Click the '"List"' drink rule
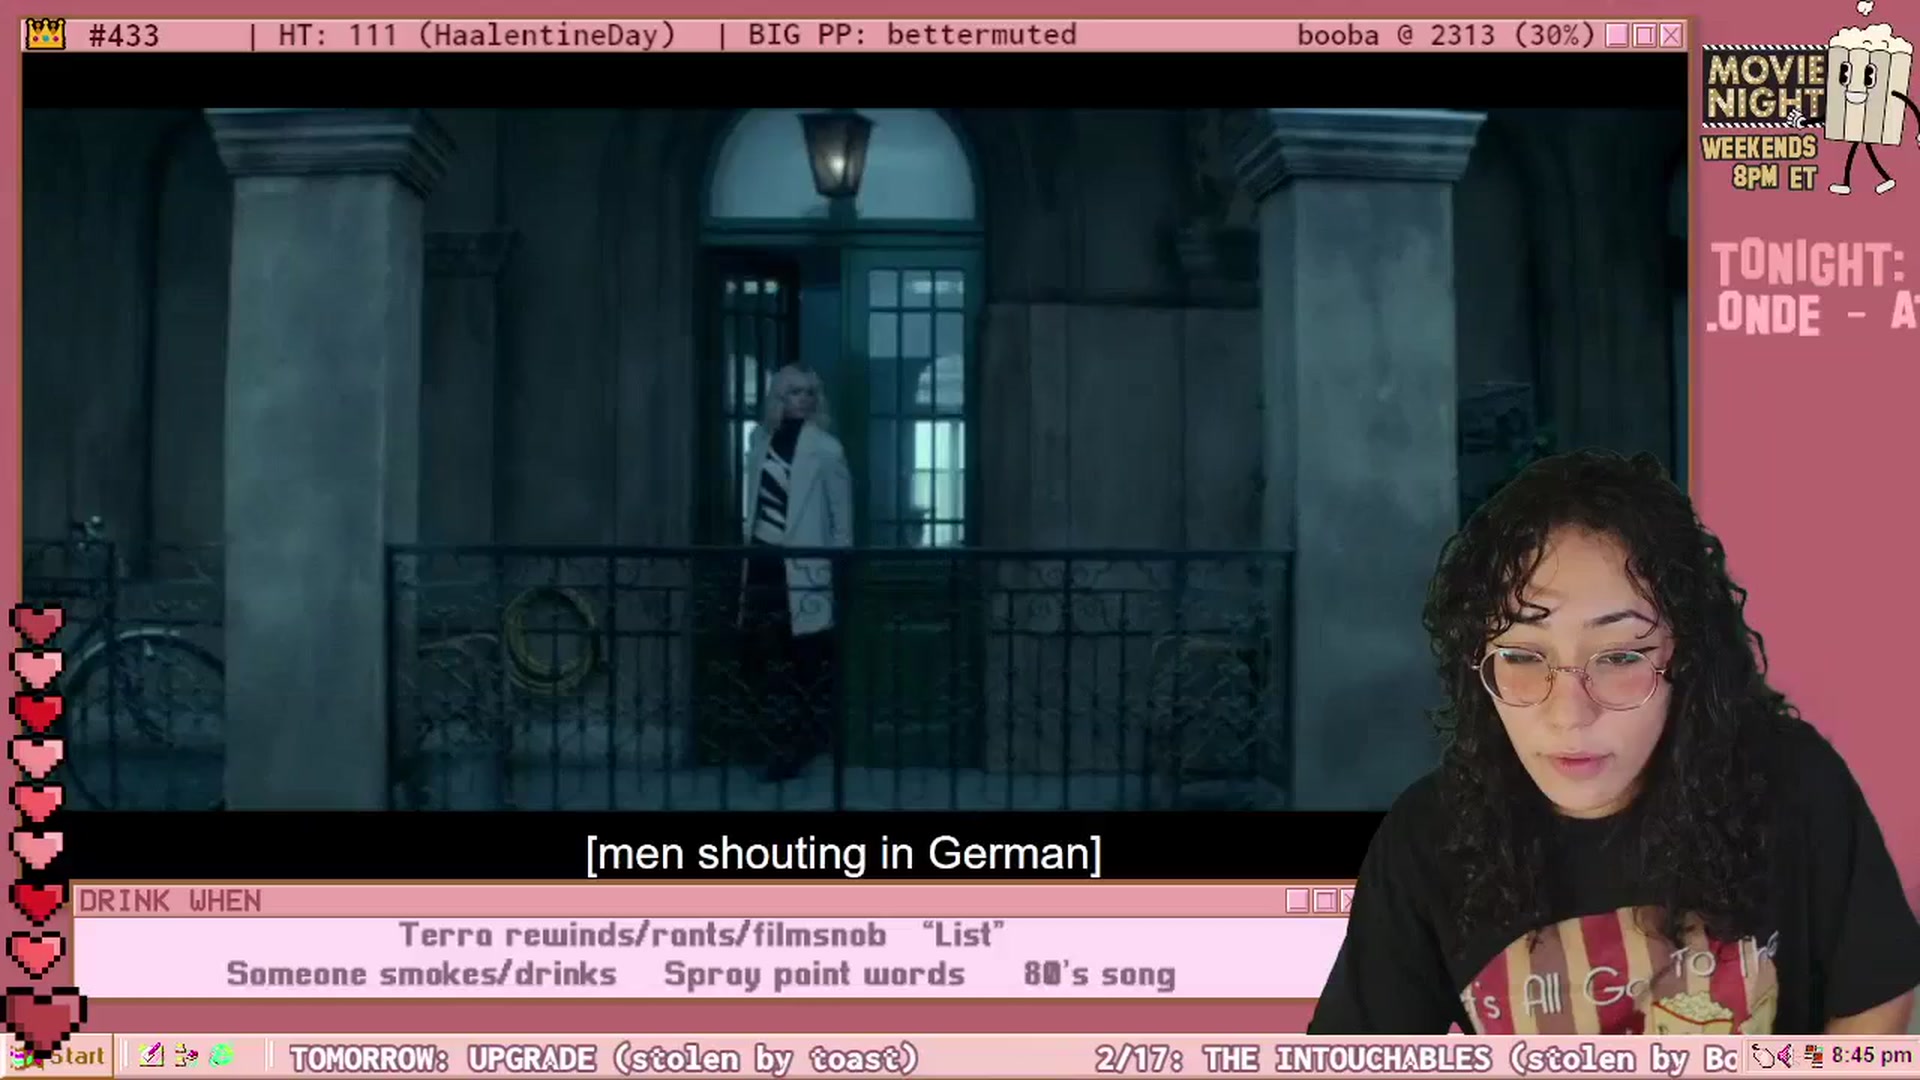 (x=963, y=935)
